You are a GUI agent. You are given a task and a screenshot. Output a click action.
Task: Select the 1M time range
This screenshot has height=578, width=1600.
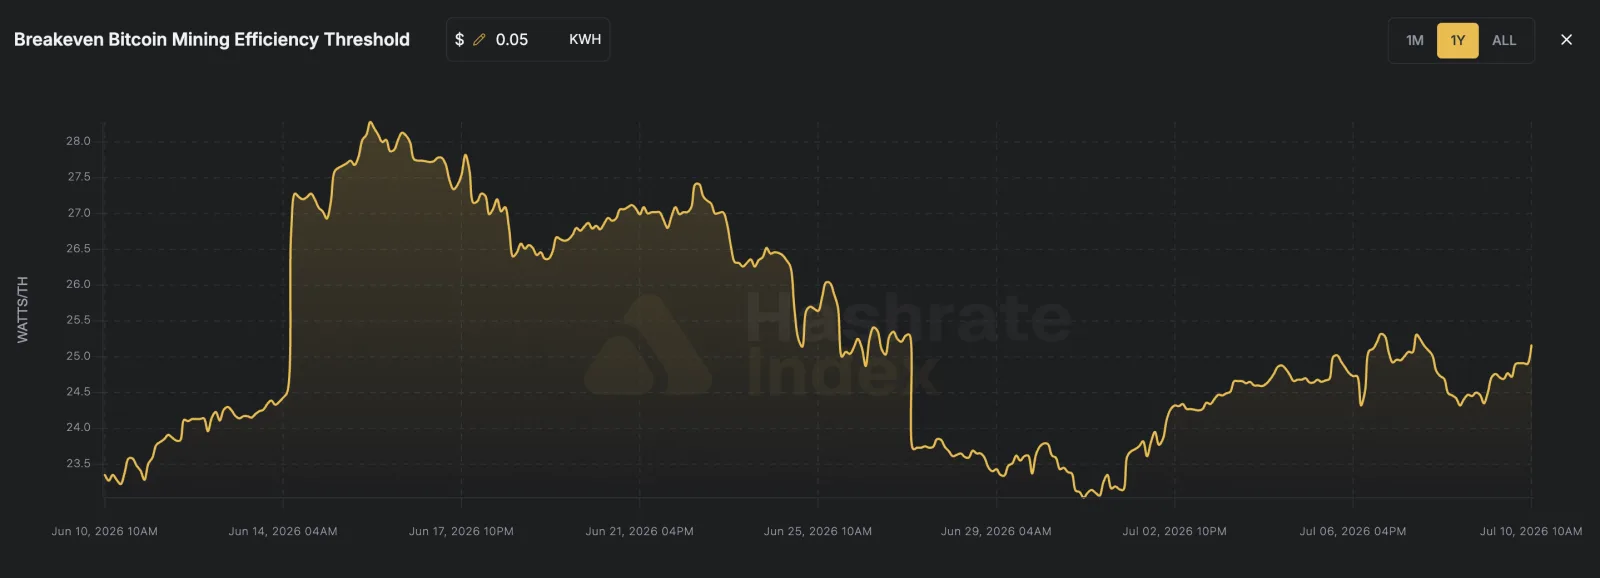pos(1414,41)
